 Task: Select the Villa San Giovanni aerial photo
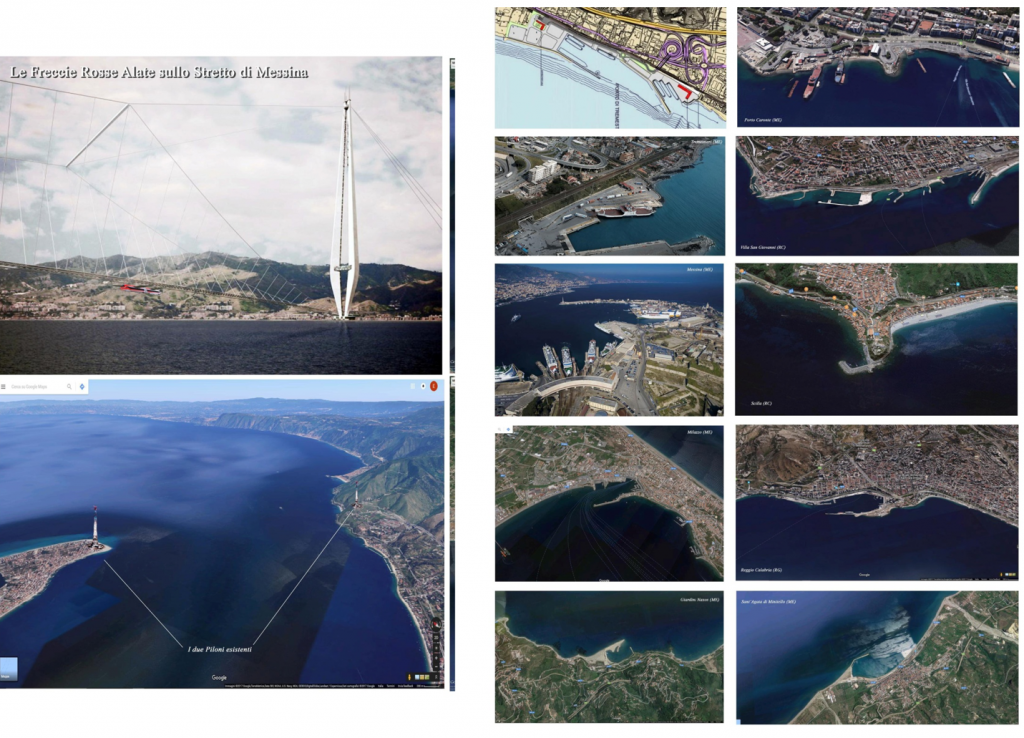(877, 196)
